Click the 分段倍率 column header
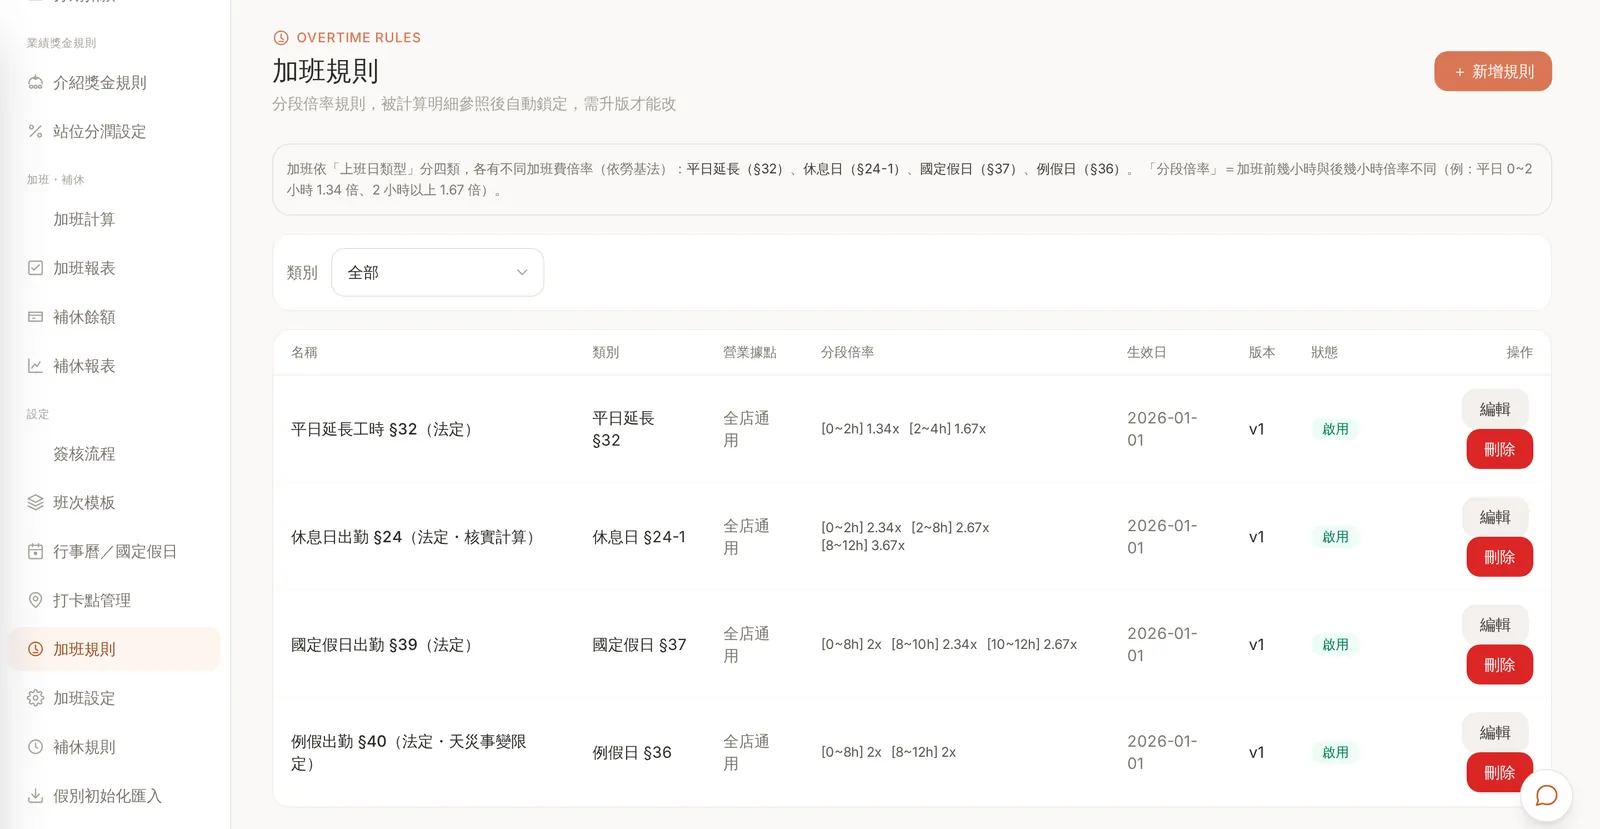 848,353
